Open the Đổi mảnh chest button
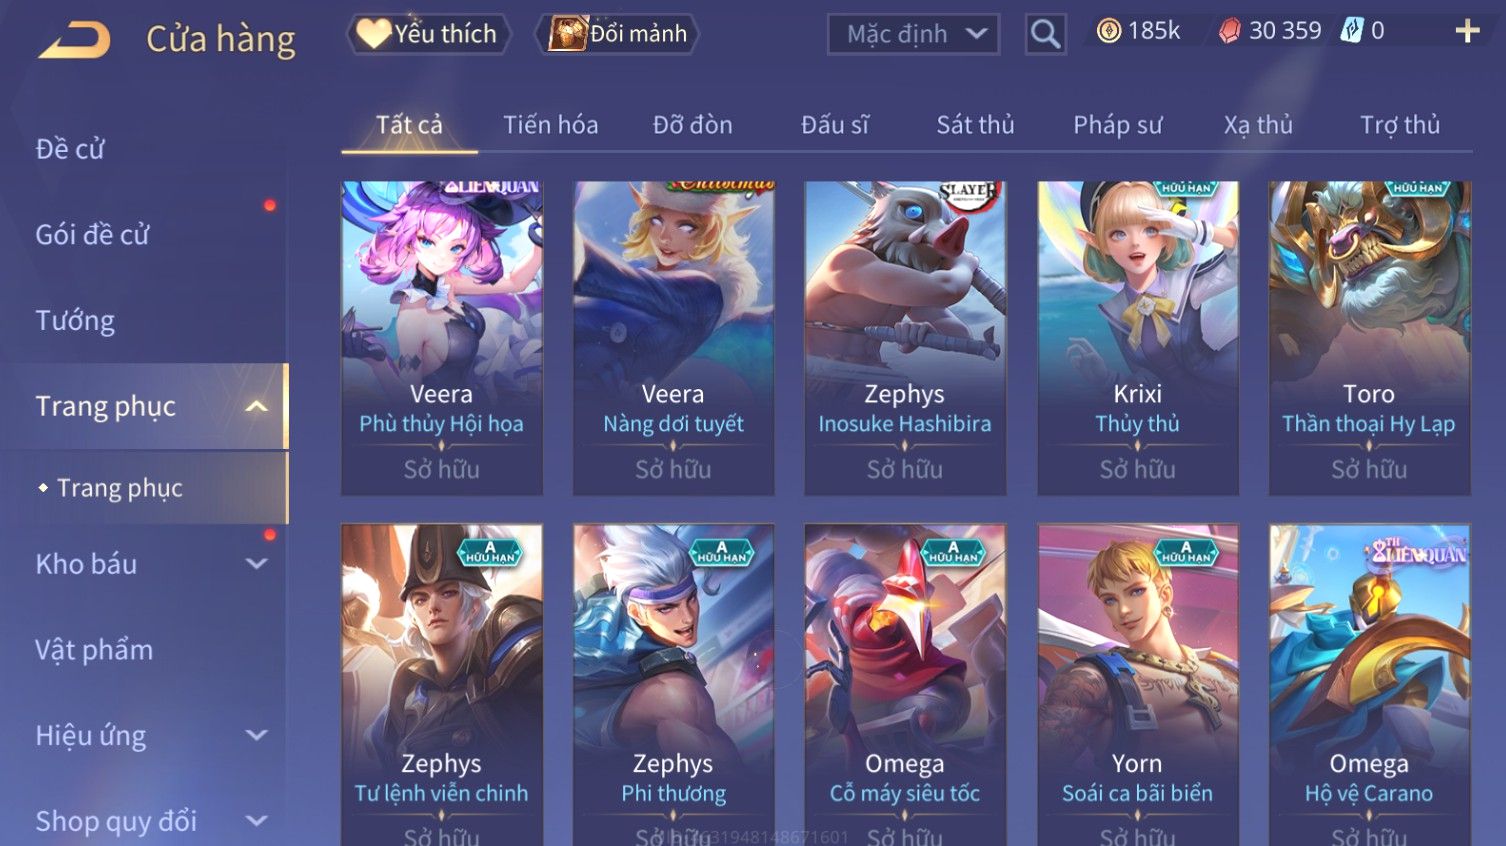This screenshot has height=846, width=1506. [617, 34]
